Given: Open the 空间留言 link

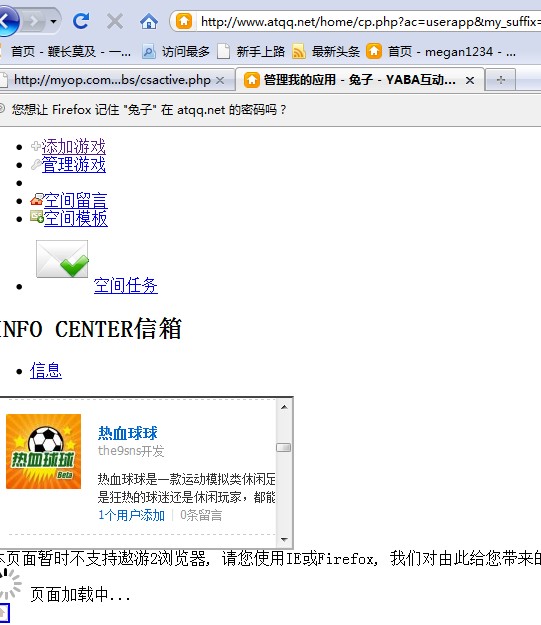Looking at the screenshot, I should pos(75,200).
